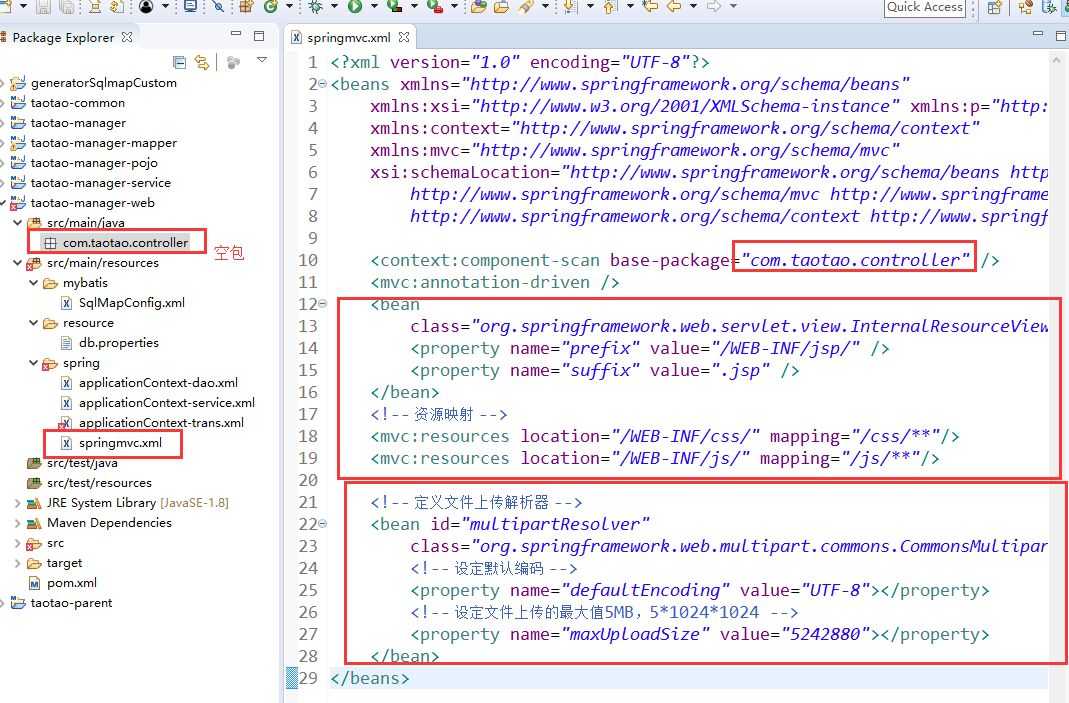
Task: Collapse the resource folder
Action: (x=33, y=323)
